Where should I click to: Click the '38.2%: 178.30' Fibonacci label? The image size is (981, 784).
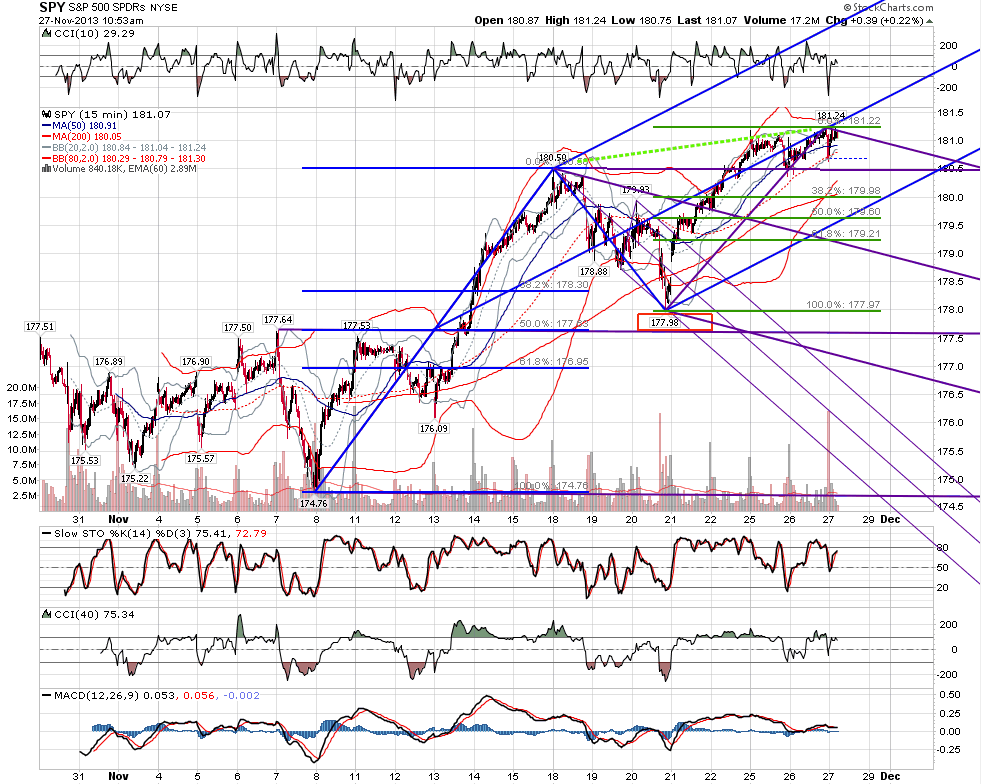(554, 285)
